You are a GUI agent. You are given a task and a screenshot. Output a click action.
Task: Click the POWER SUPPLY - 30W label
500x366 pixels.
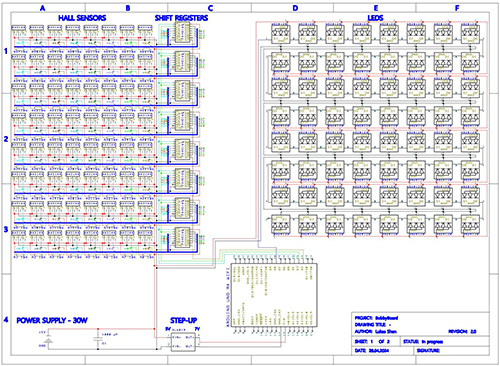pyautogui.click(x=52, y=321)
